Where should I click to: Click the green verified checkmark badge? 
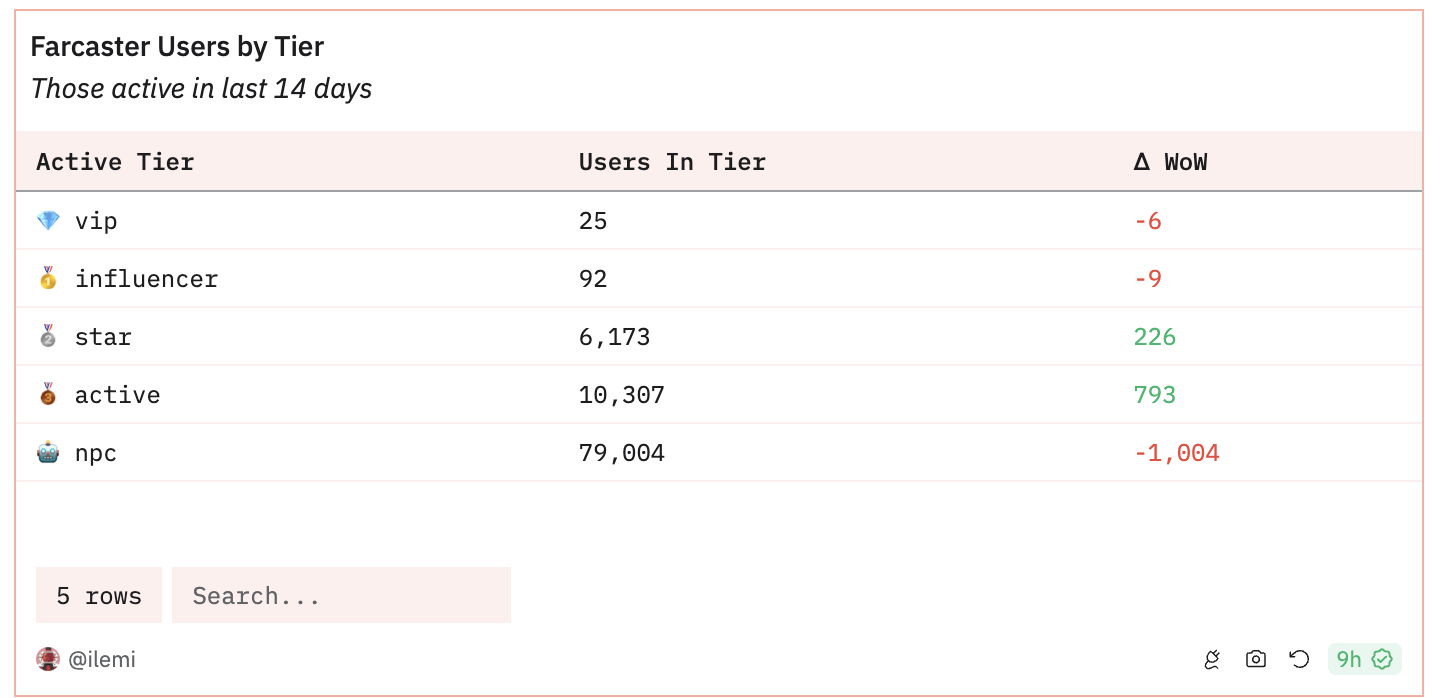[x=1382, y=659]
